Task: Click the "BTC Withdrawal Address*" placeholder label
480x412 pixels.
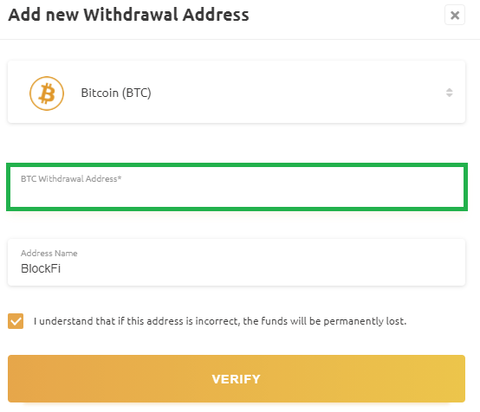Action: [71, 179]
